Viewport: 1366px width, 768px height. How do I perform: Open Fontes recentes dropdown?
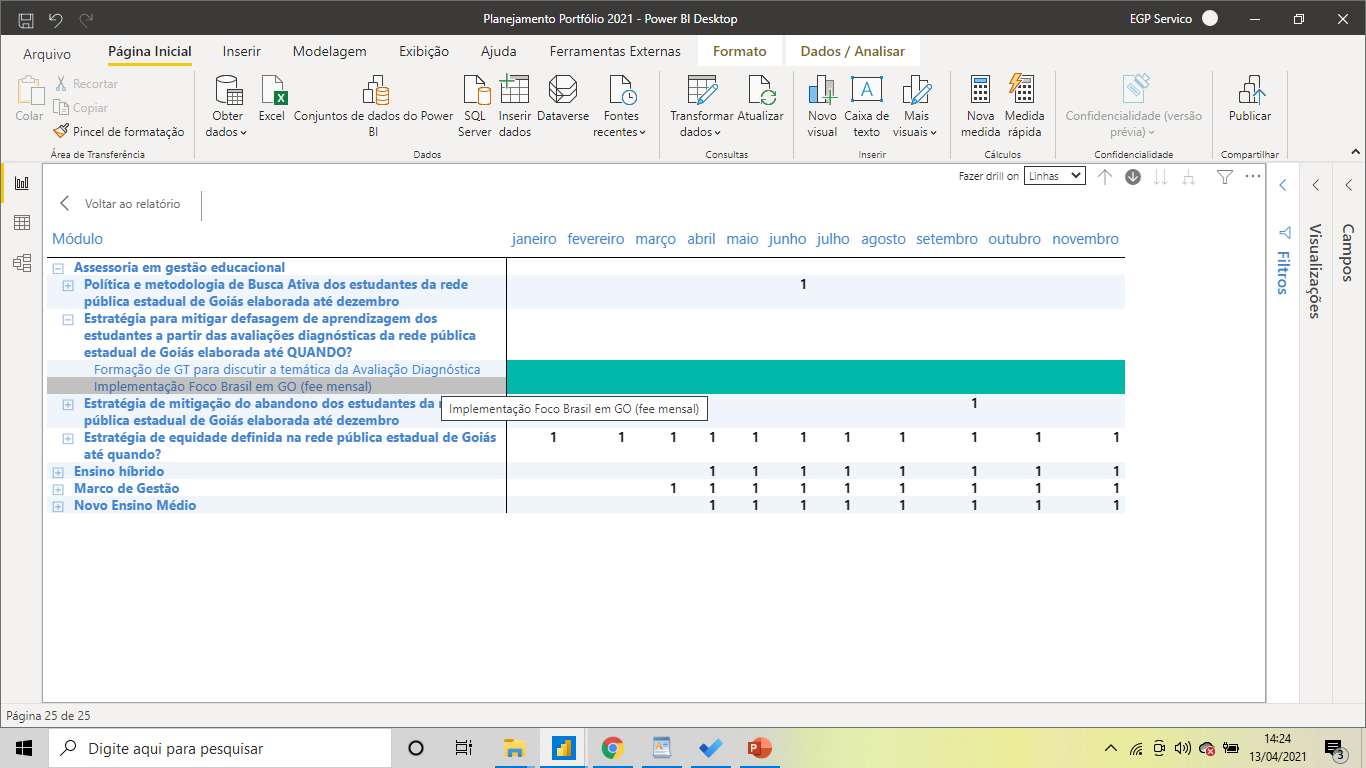[620, 107]
